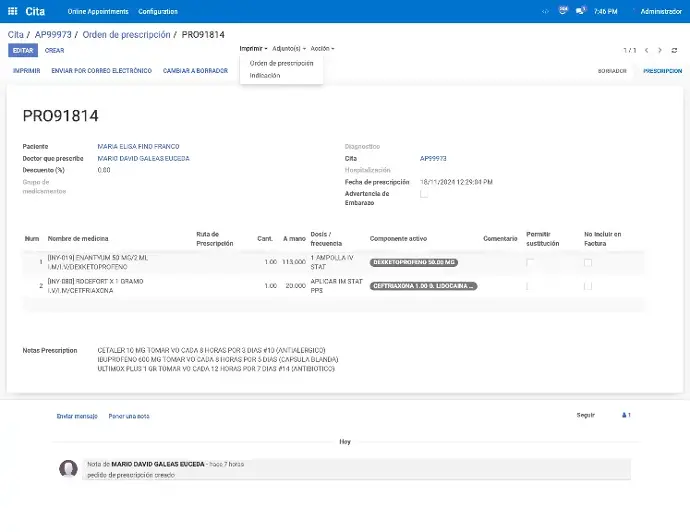Expand the Acción dropdown
Screen dimensions: 690x532
click(x=322, y=48)
